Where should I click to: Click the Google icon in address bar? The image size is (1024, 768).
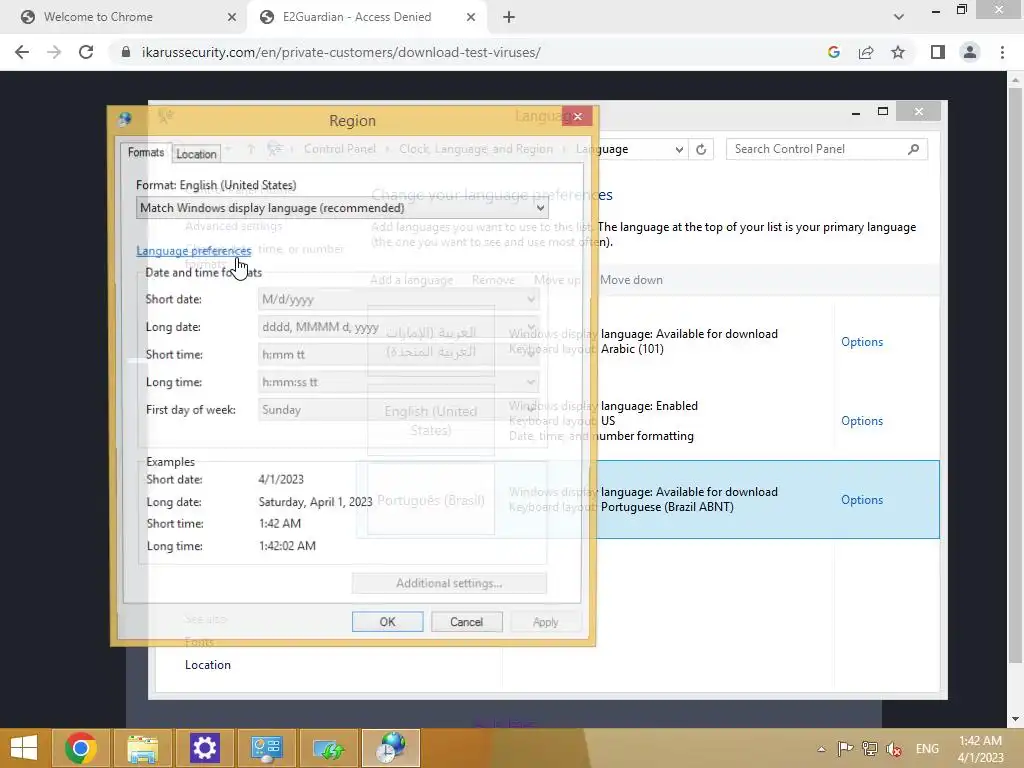click(x=833, y=52)
